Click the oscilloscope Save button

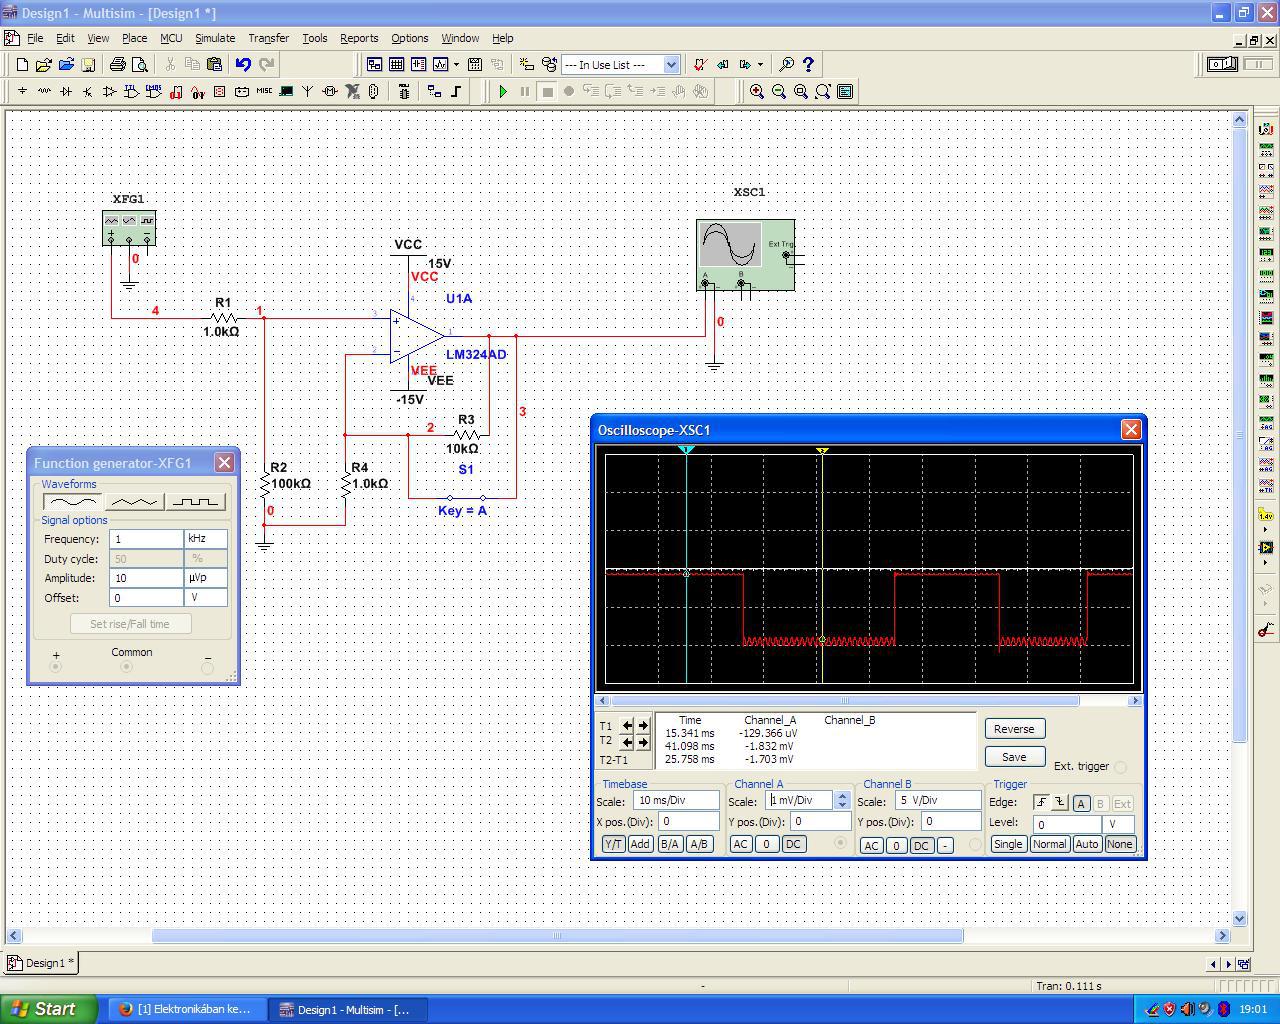[x=1013, y=757]
